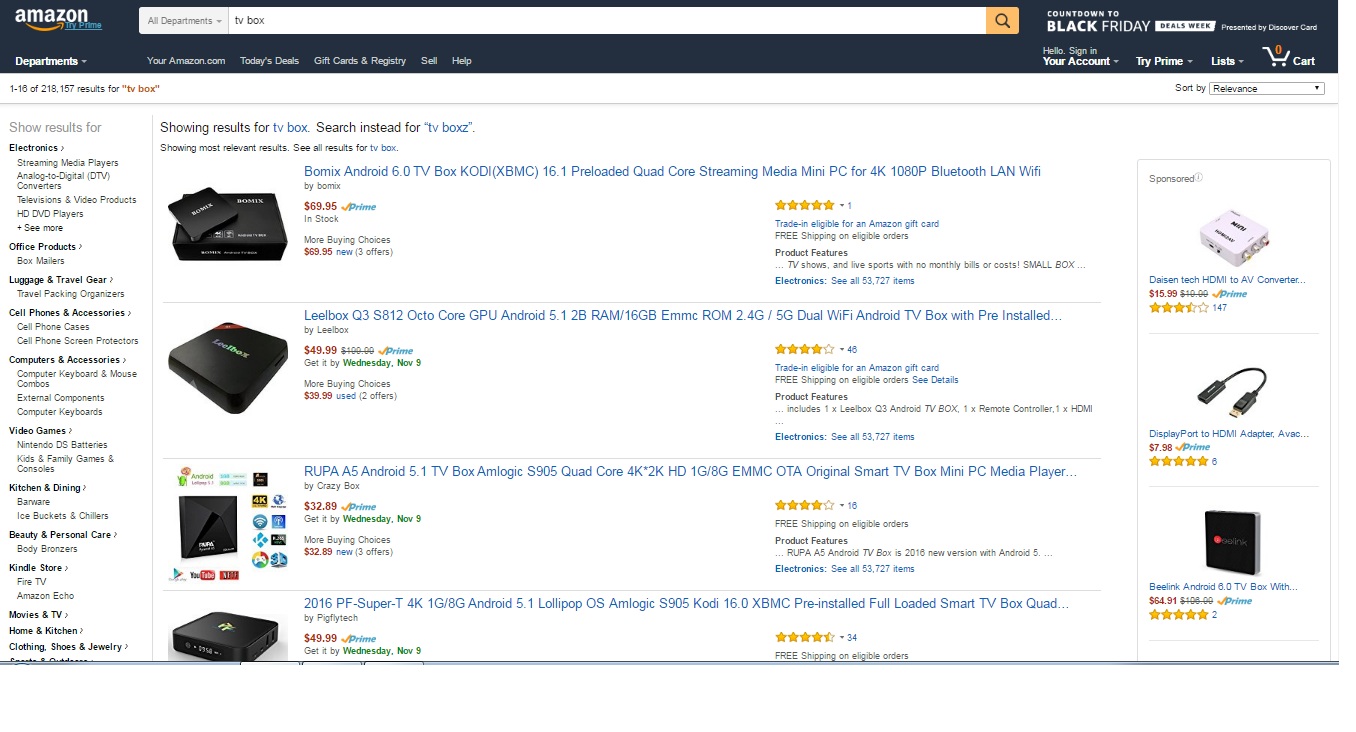Select Movies & TV category
The height and width of the screenshot is (732, 1356).
[38, 615]
